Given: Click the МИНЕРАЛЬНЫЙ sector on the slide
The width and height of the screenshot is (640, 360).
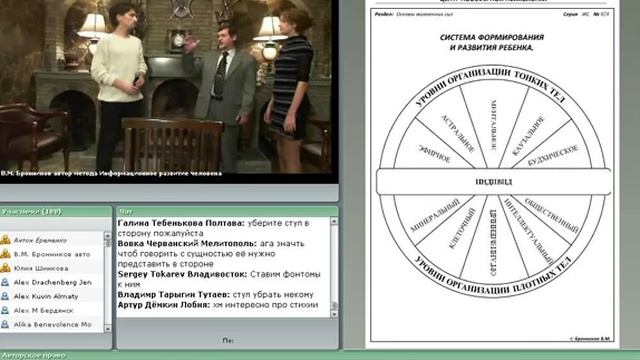Looking at the screenshot, I should [x=435, y=215].
